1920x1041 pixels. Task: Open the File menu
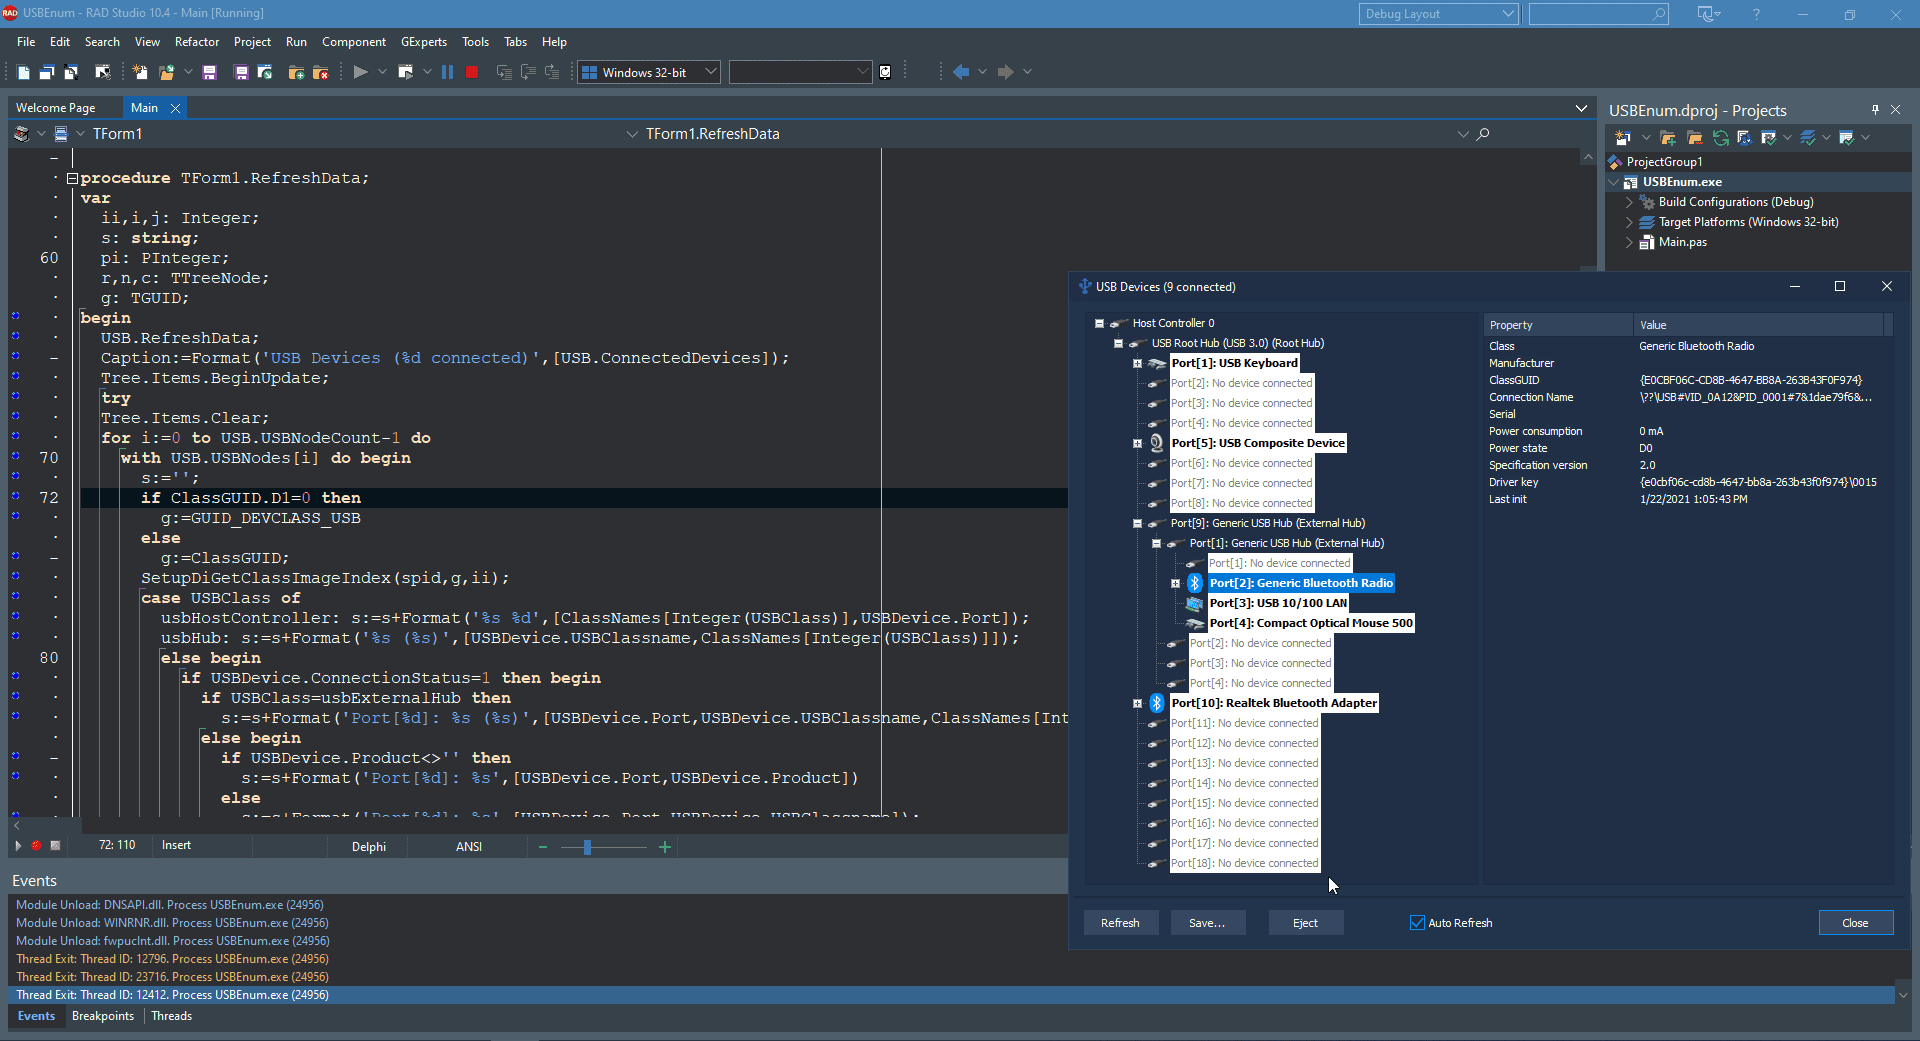click(26, 42)
